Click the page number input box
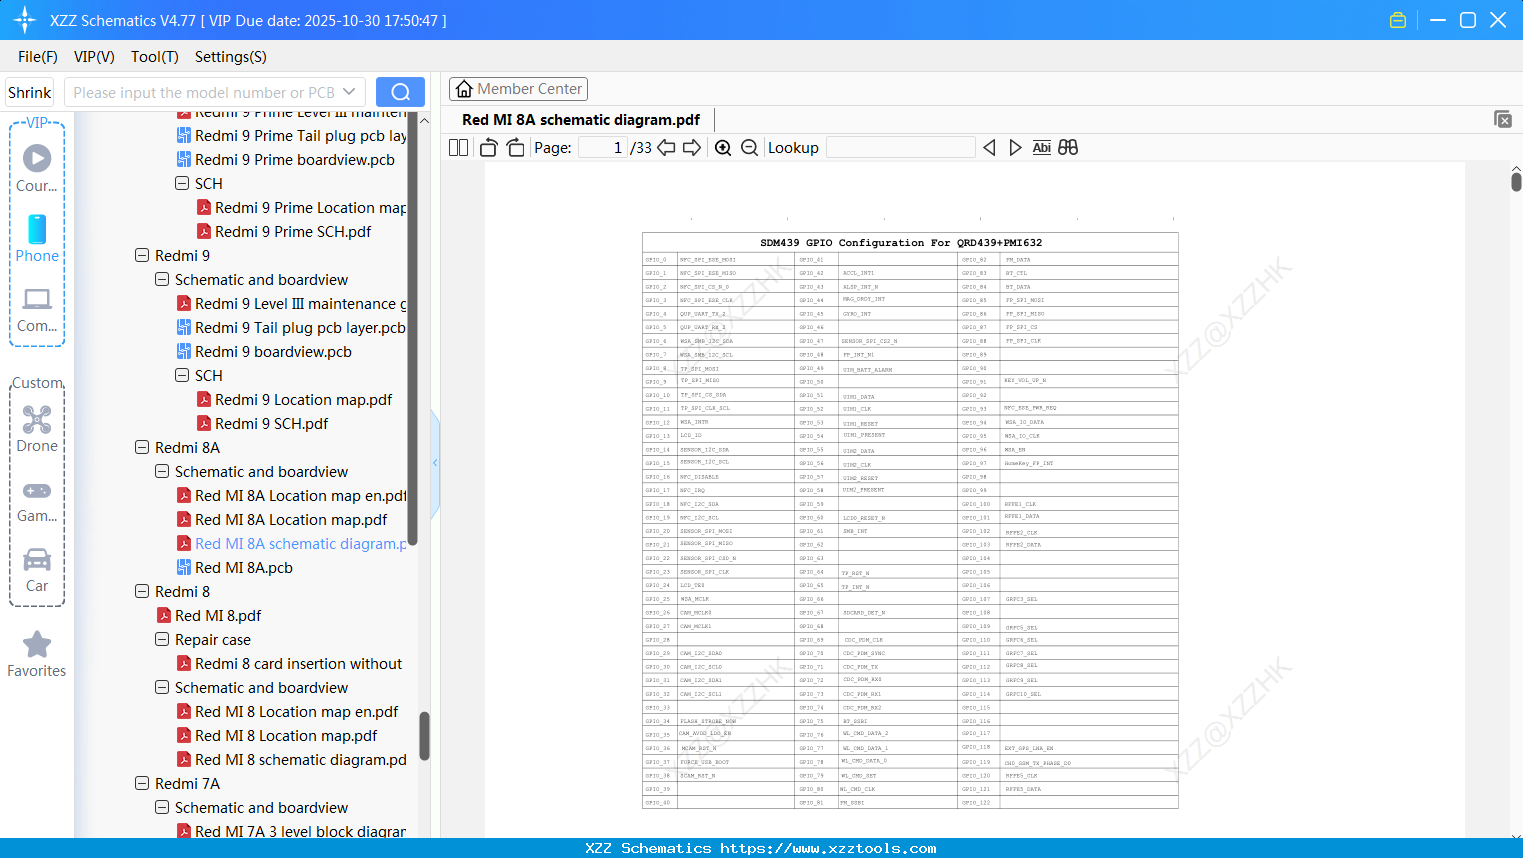 pyautogui.click(x=603, y=148)
